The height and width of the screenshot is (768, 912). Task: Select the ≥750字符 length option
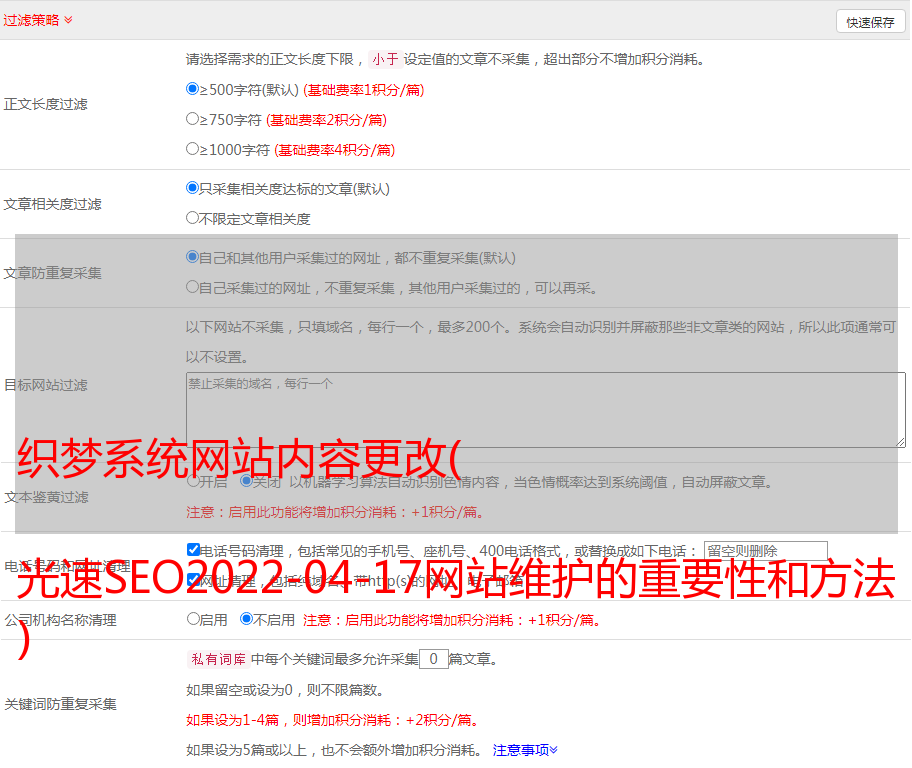pyautogui.click(x=193, y=119)
